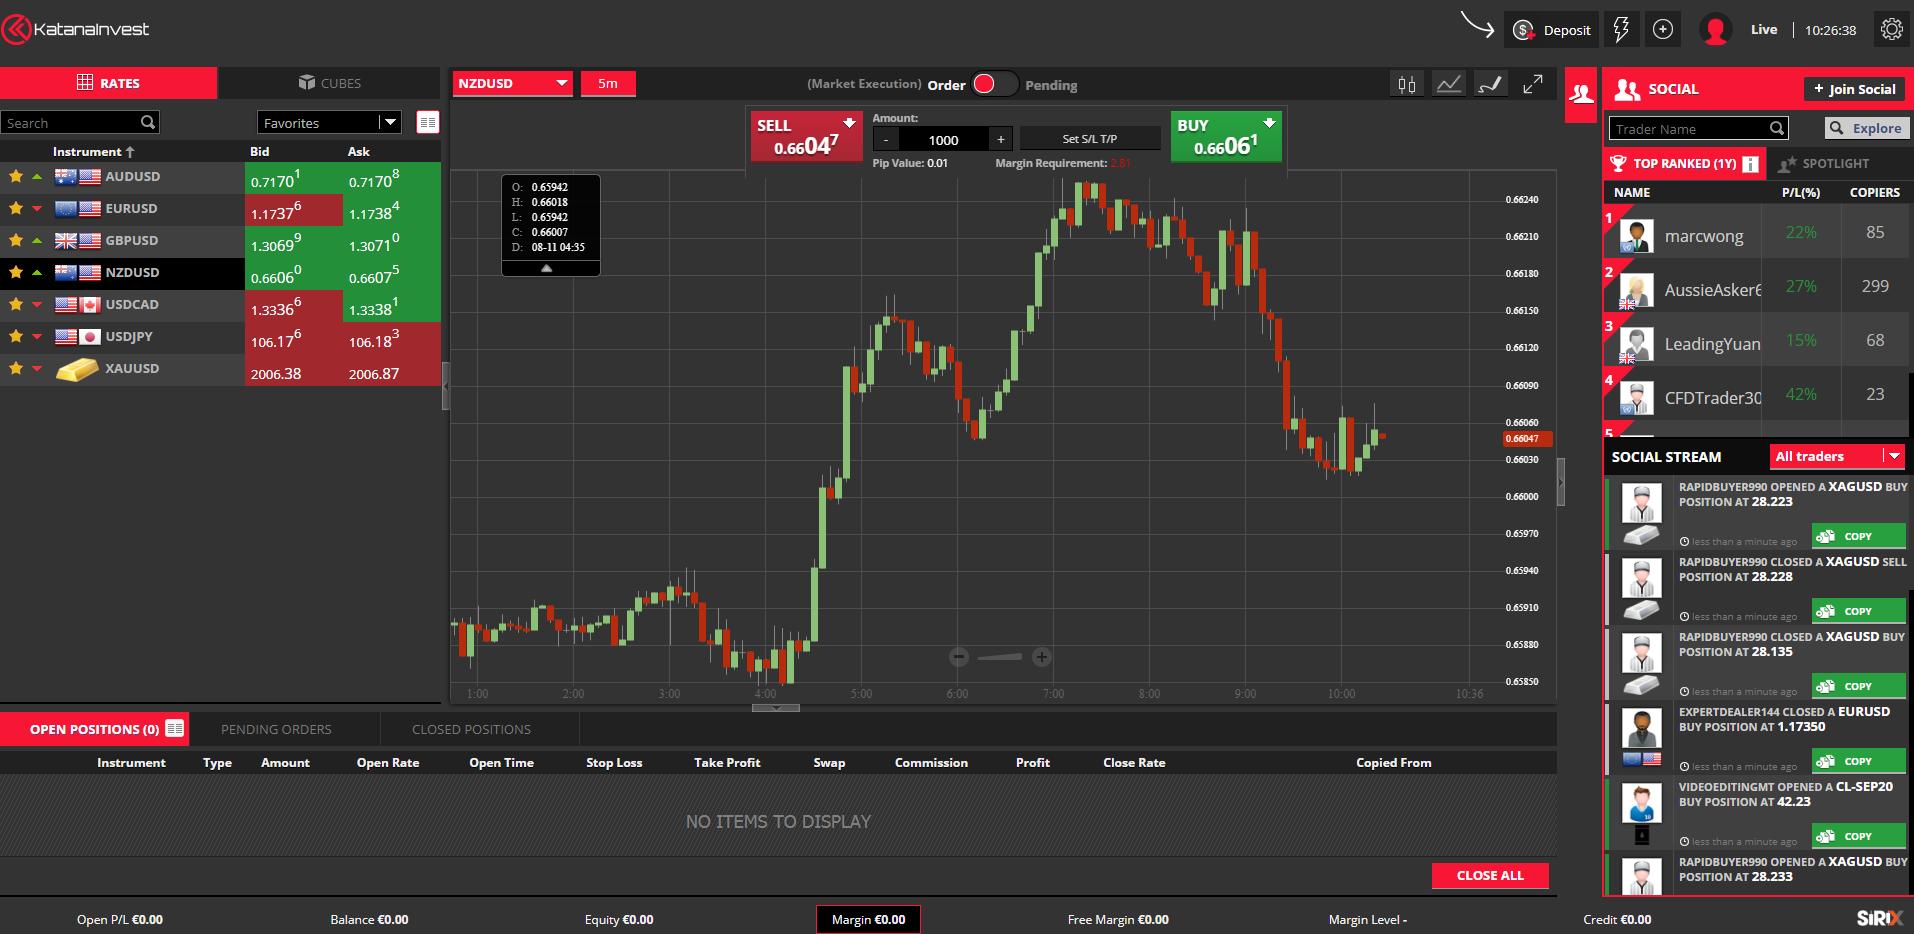This screenshot has height=934, width=1914.
Task: Collapse the bottom positions panel handle
Action: [x=776, y=708]
